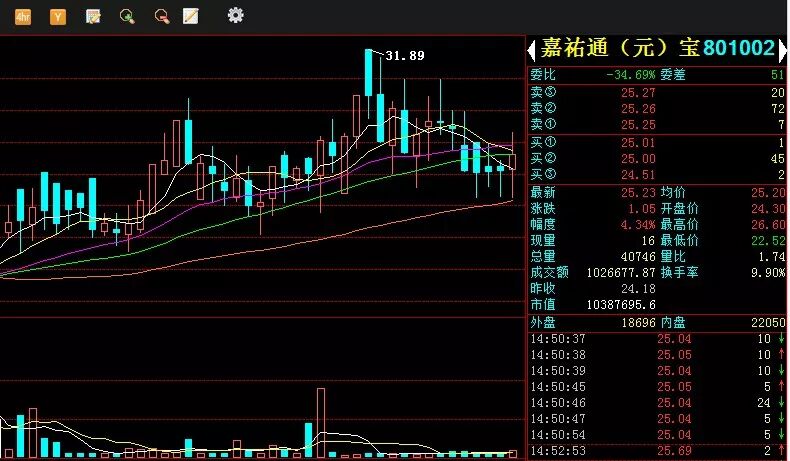790x461 pixels.
Task: Click the 内盘 value 22050
Action: (768, 323)
